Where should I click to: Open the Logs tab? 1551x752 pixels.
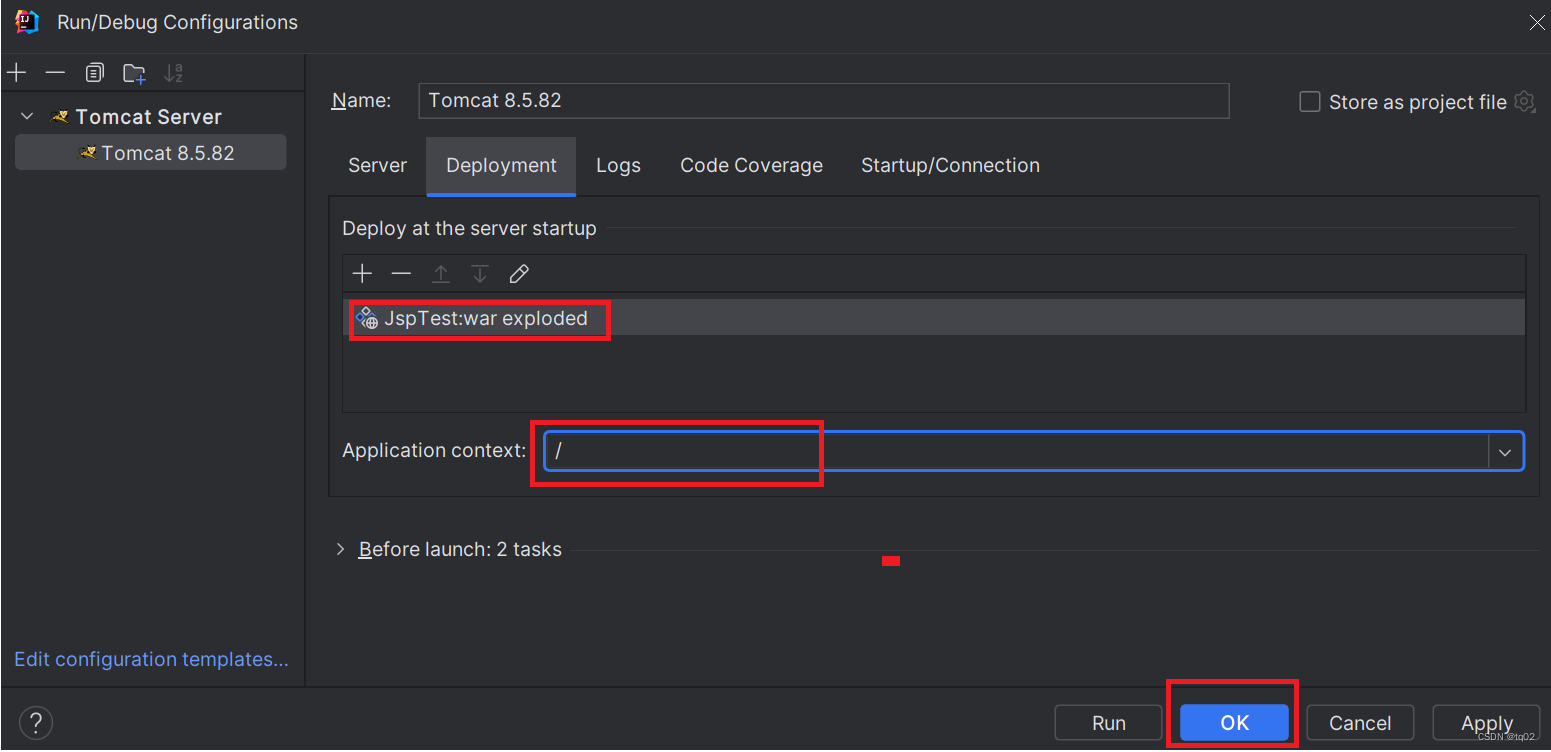click(x=618, y=166)
